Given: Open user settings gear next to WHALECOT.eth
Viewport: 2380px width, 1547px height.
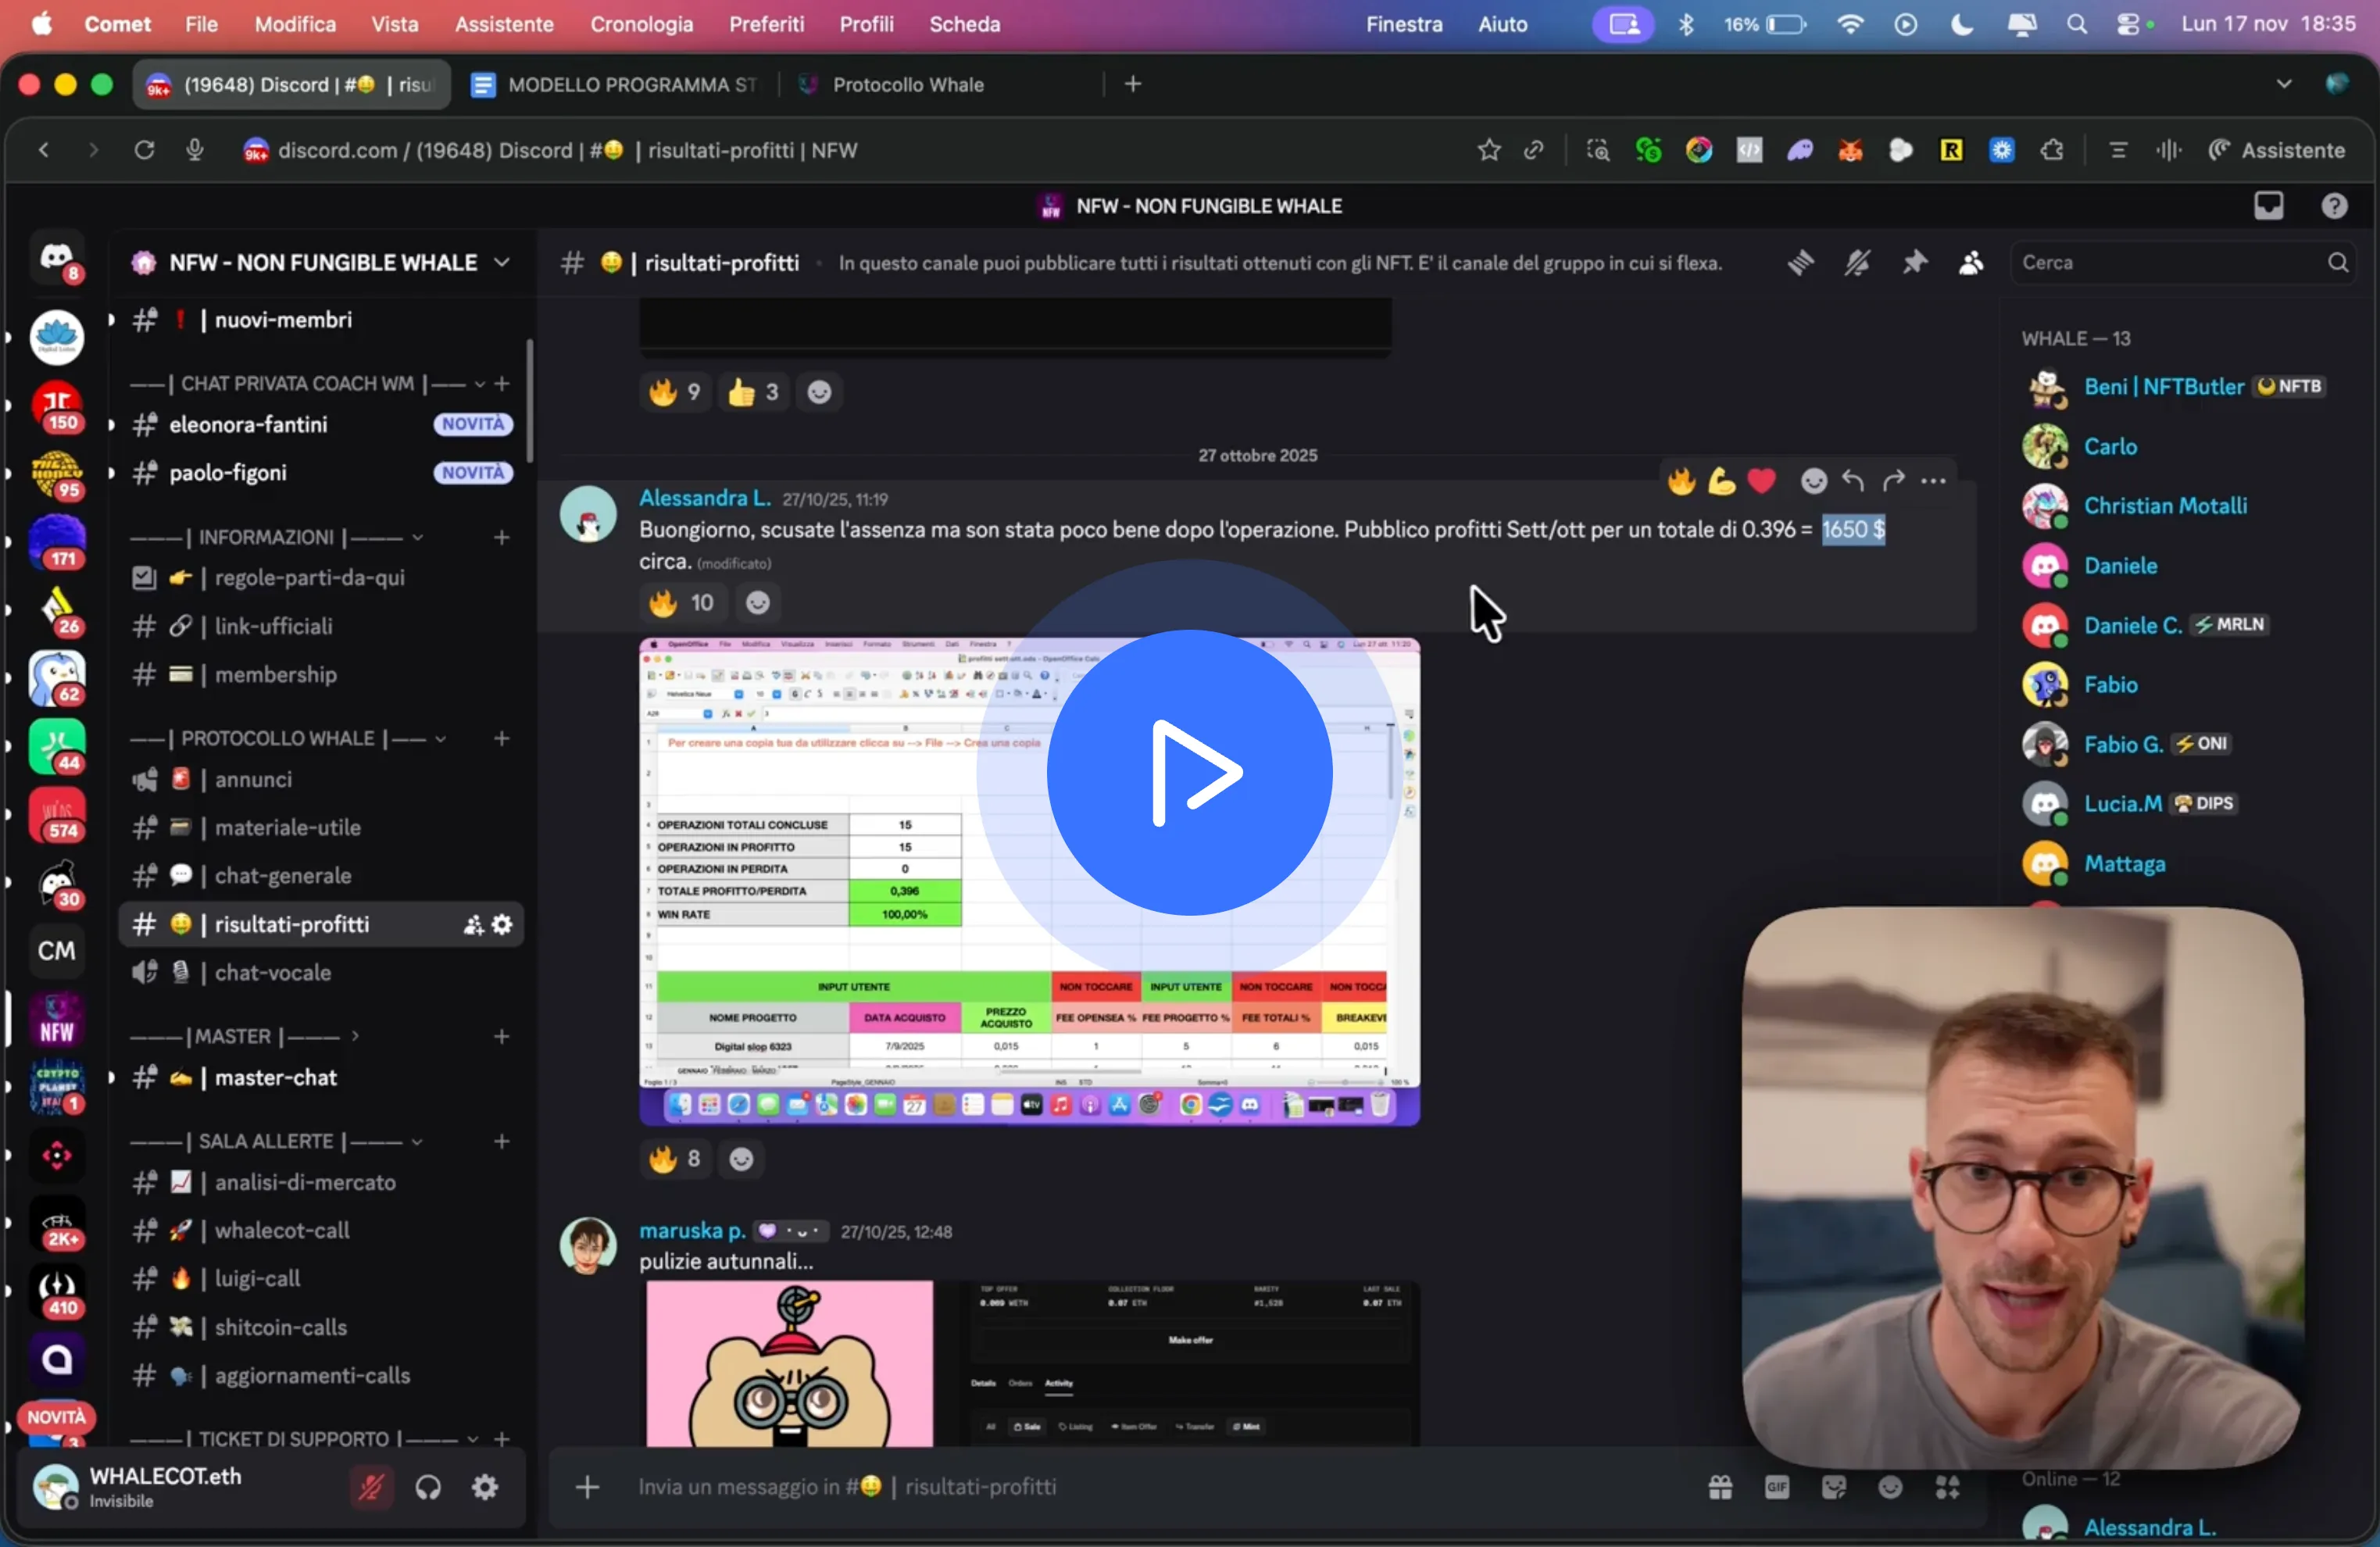Looking at the screenshot, I should [x=485, y=1487].
